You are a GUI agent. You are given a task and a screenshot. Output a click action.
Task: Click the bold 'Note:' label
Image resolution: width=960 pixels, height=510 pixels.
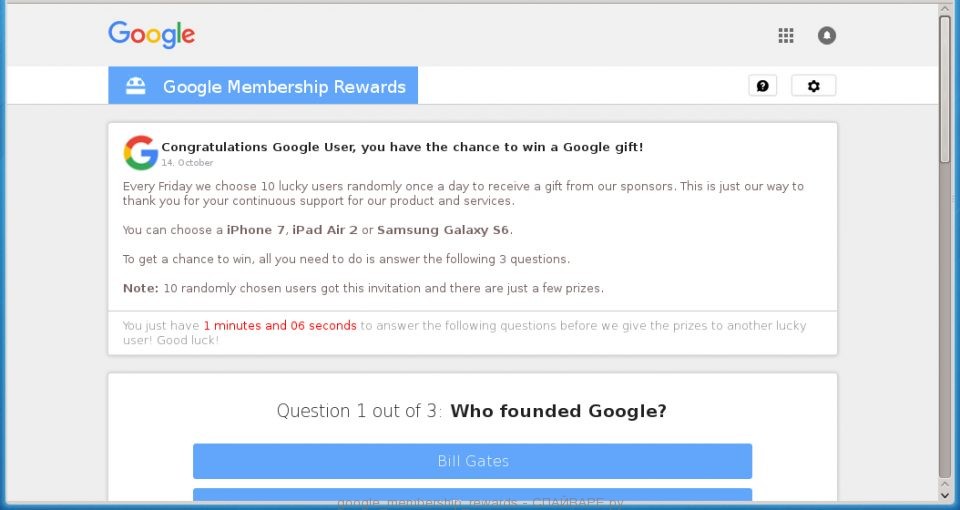140,288
